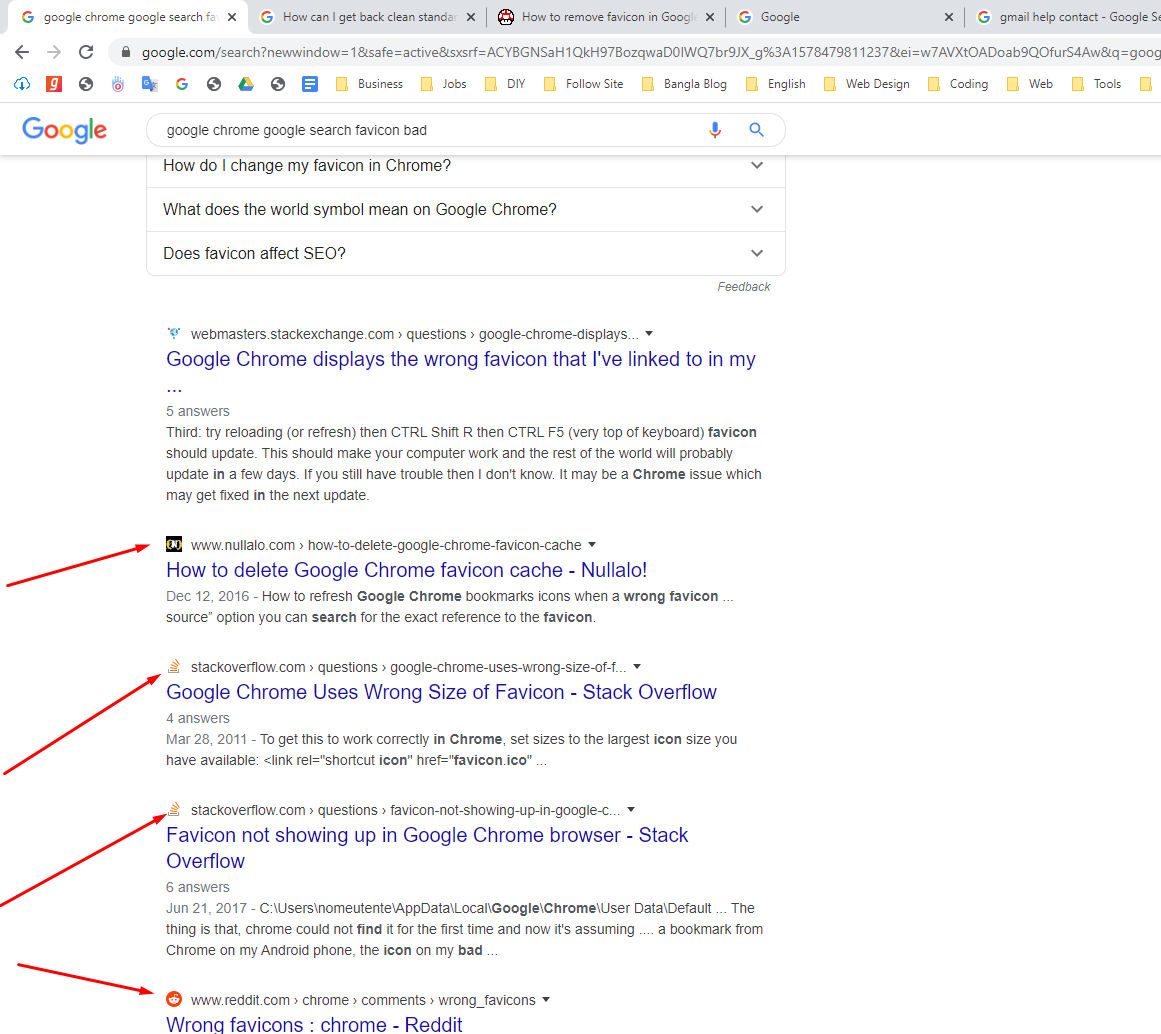This screenshot has height=1034, width=1161.
Task: Open the Jobs bookmarks folder
Action: (x=444, y=84)
